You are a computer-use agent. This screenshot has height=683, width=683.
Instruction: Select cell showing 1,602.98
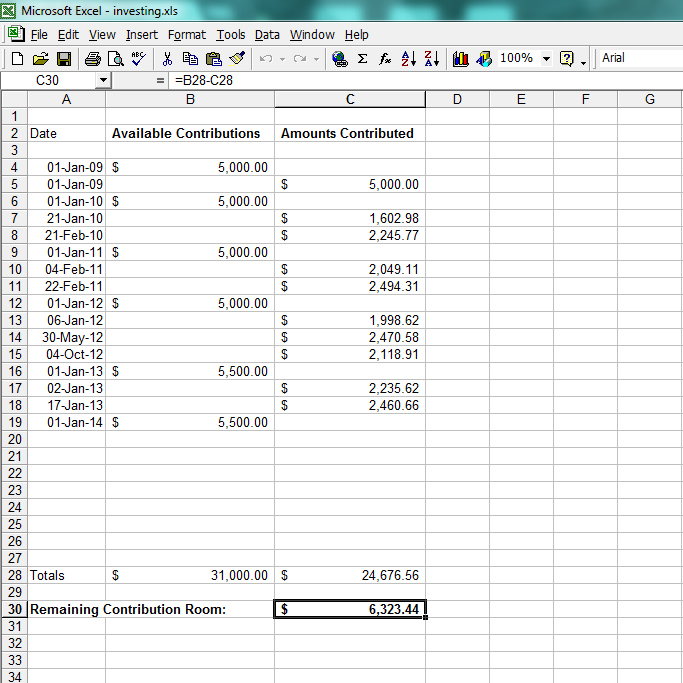click(x=350, y=218)
